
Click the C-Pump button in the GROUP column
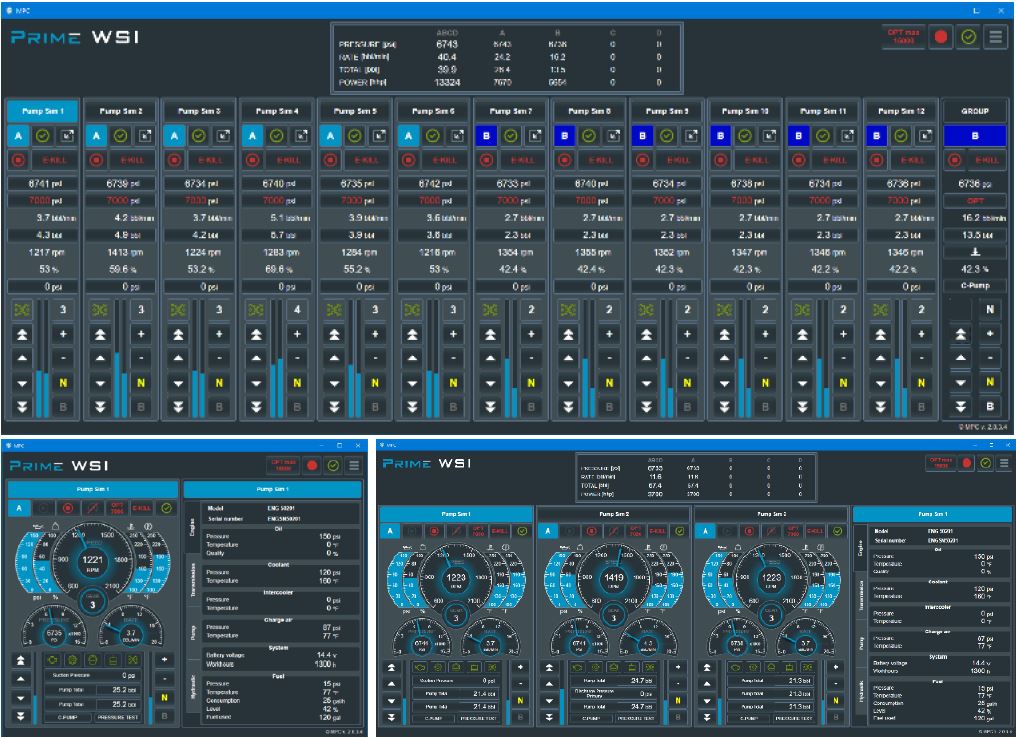point(975,285)
